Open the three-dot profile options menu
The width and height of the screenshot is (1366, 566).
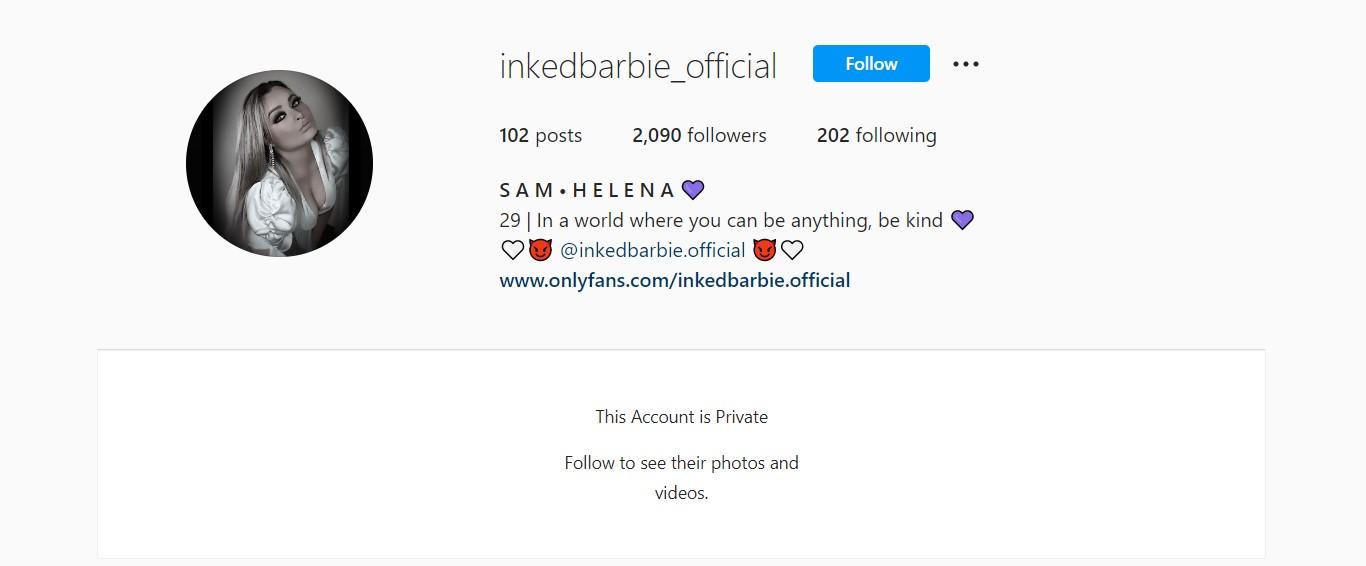966,64
